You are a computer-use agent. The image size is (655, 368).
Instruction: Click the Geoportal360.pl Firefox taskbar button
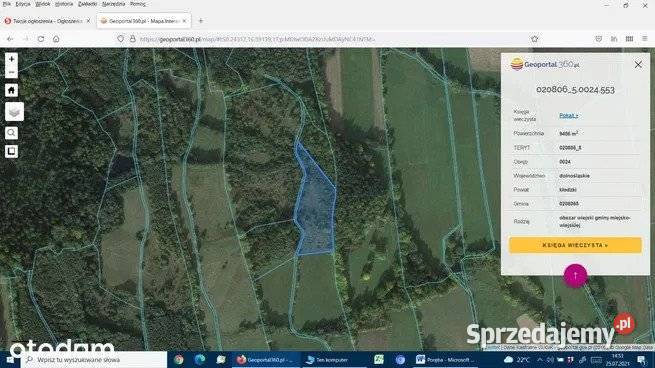pyautogui.click(x=266, y=360)
